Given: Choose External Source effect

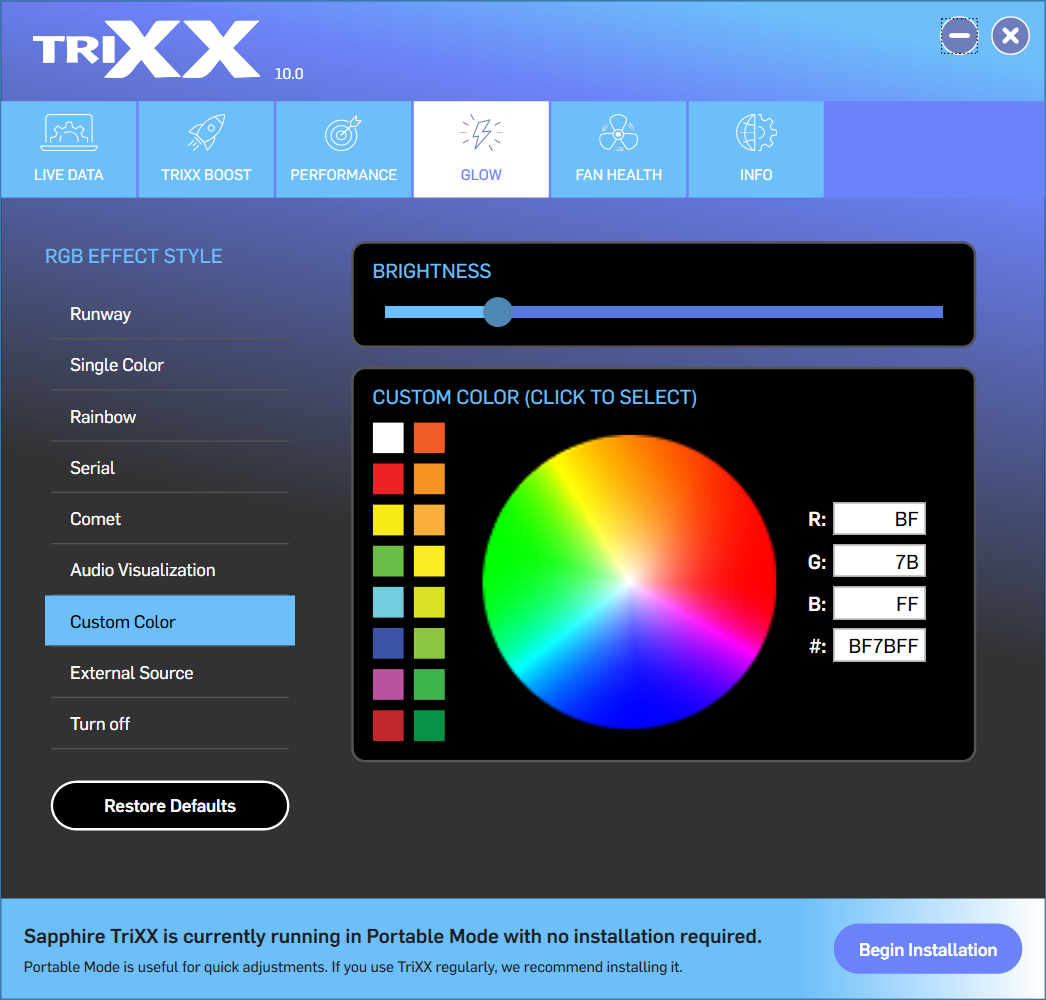Looking at the screenshot, I should (x=170, y=672).
